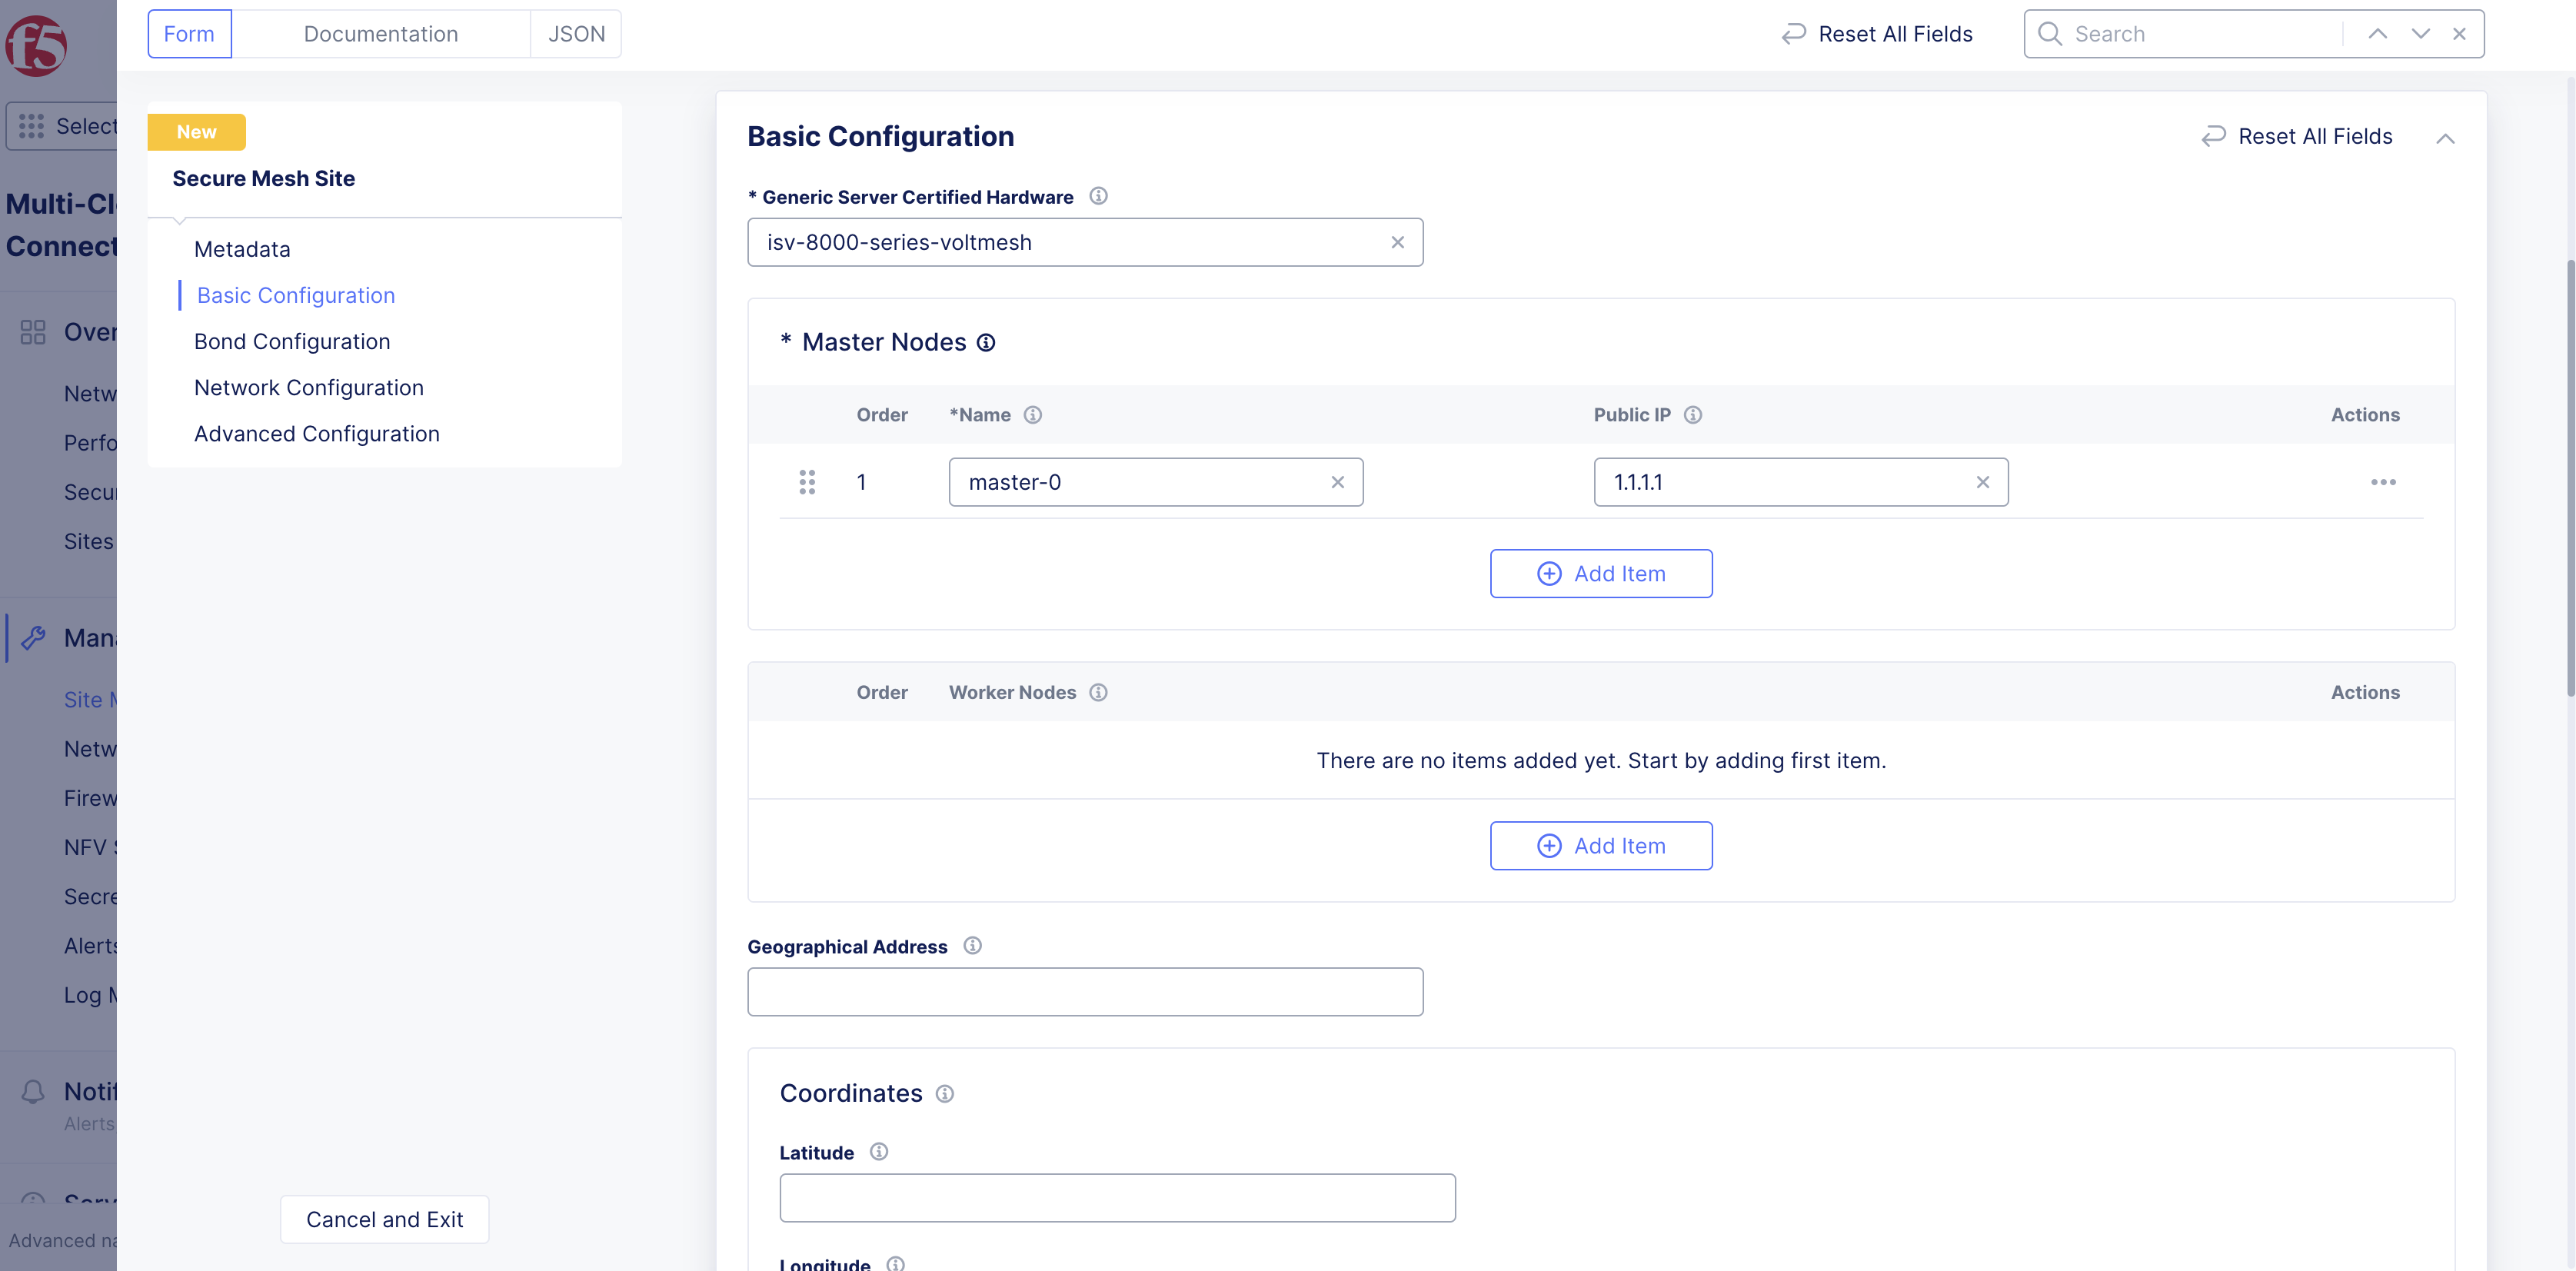Click Add Item under Master Nodes
Image resolution: width=2576 pixels, height=1271 pixels.
(x=1600, y=574)
